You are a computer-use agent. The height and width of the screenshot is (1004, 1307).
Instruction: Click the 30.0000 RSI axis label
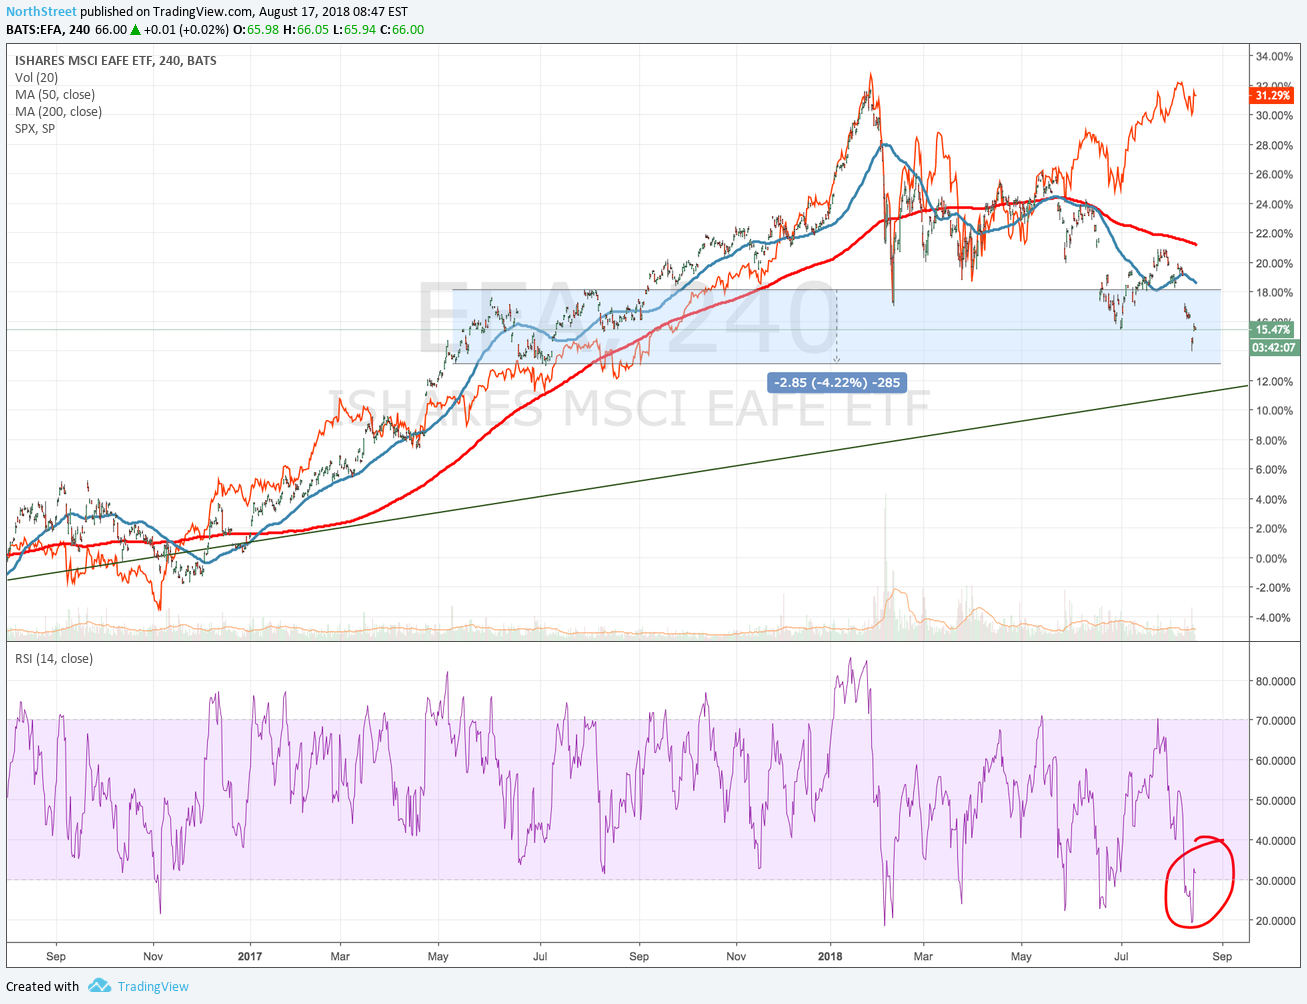[1275, 880]
